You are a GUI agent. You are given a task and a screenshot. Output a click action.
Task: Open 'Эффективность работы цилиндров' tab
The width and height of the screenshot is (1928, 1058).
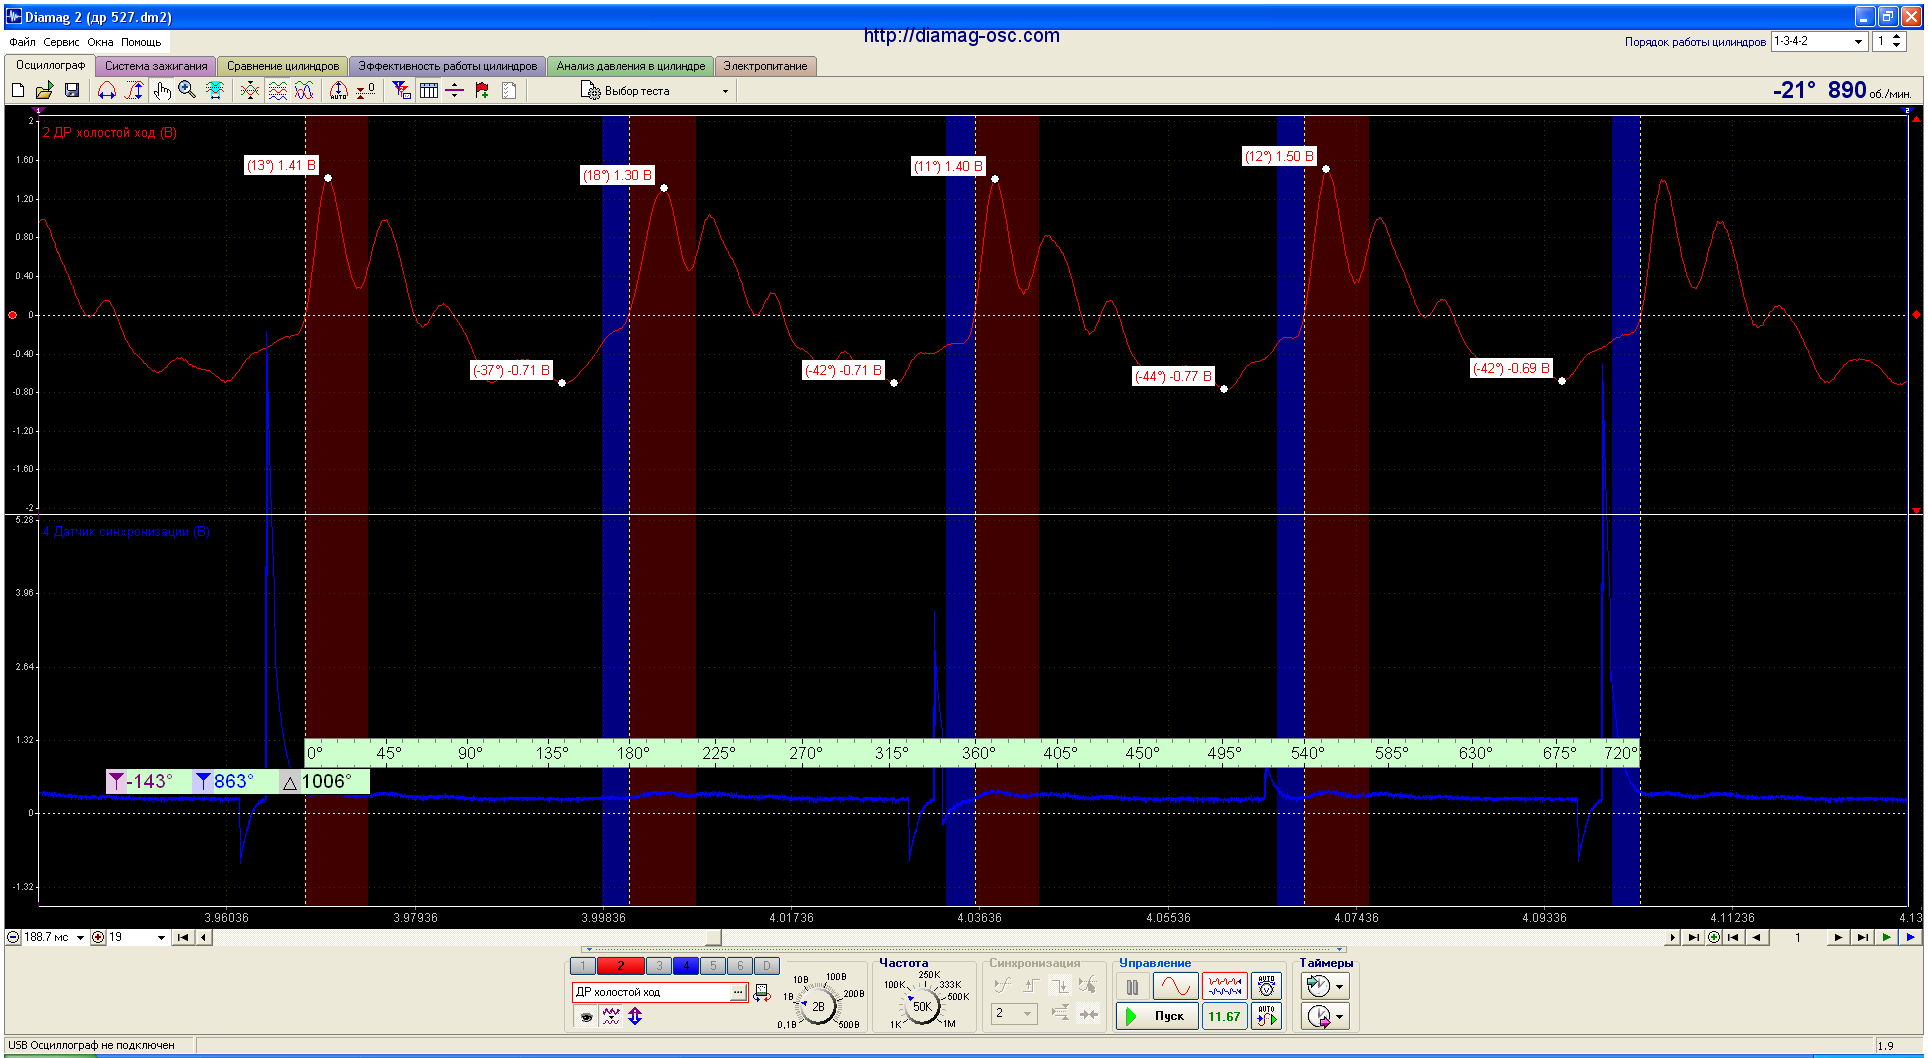pos(448,66)
